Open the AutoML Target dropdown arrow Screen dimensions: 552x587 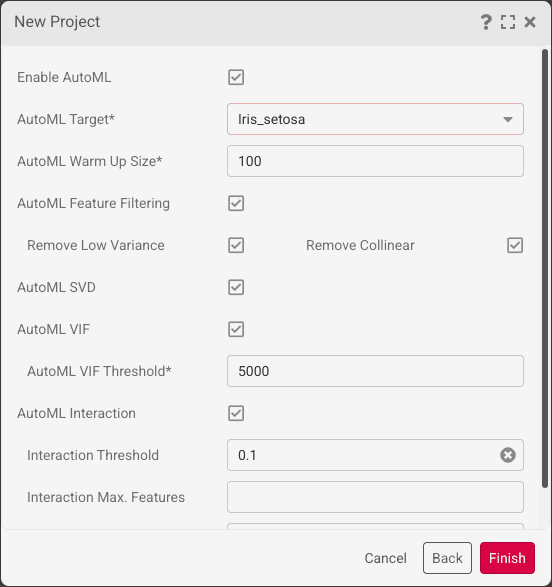click(508, 119)
